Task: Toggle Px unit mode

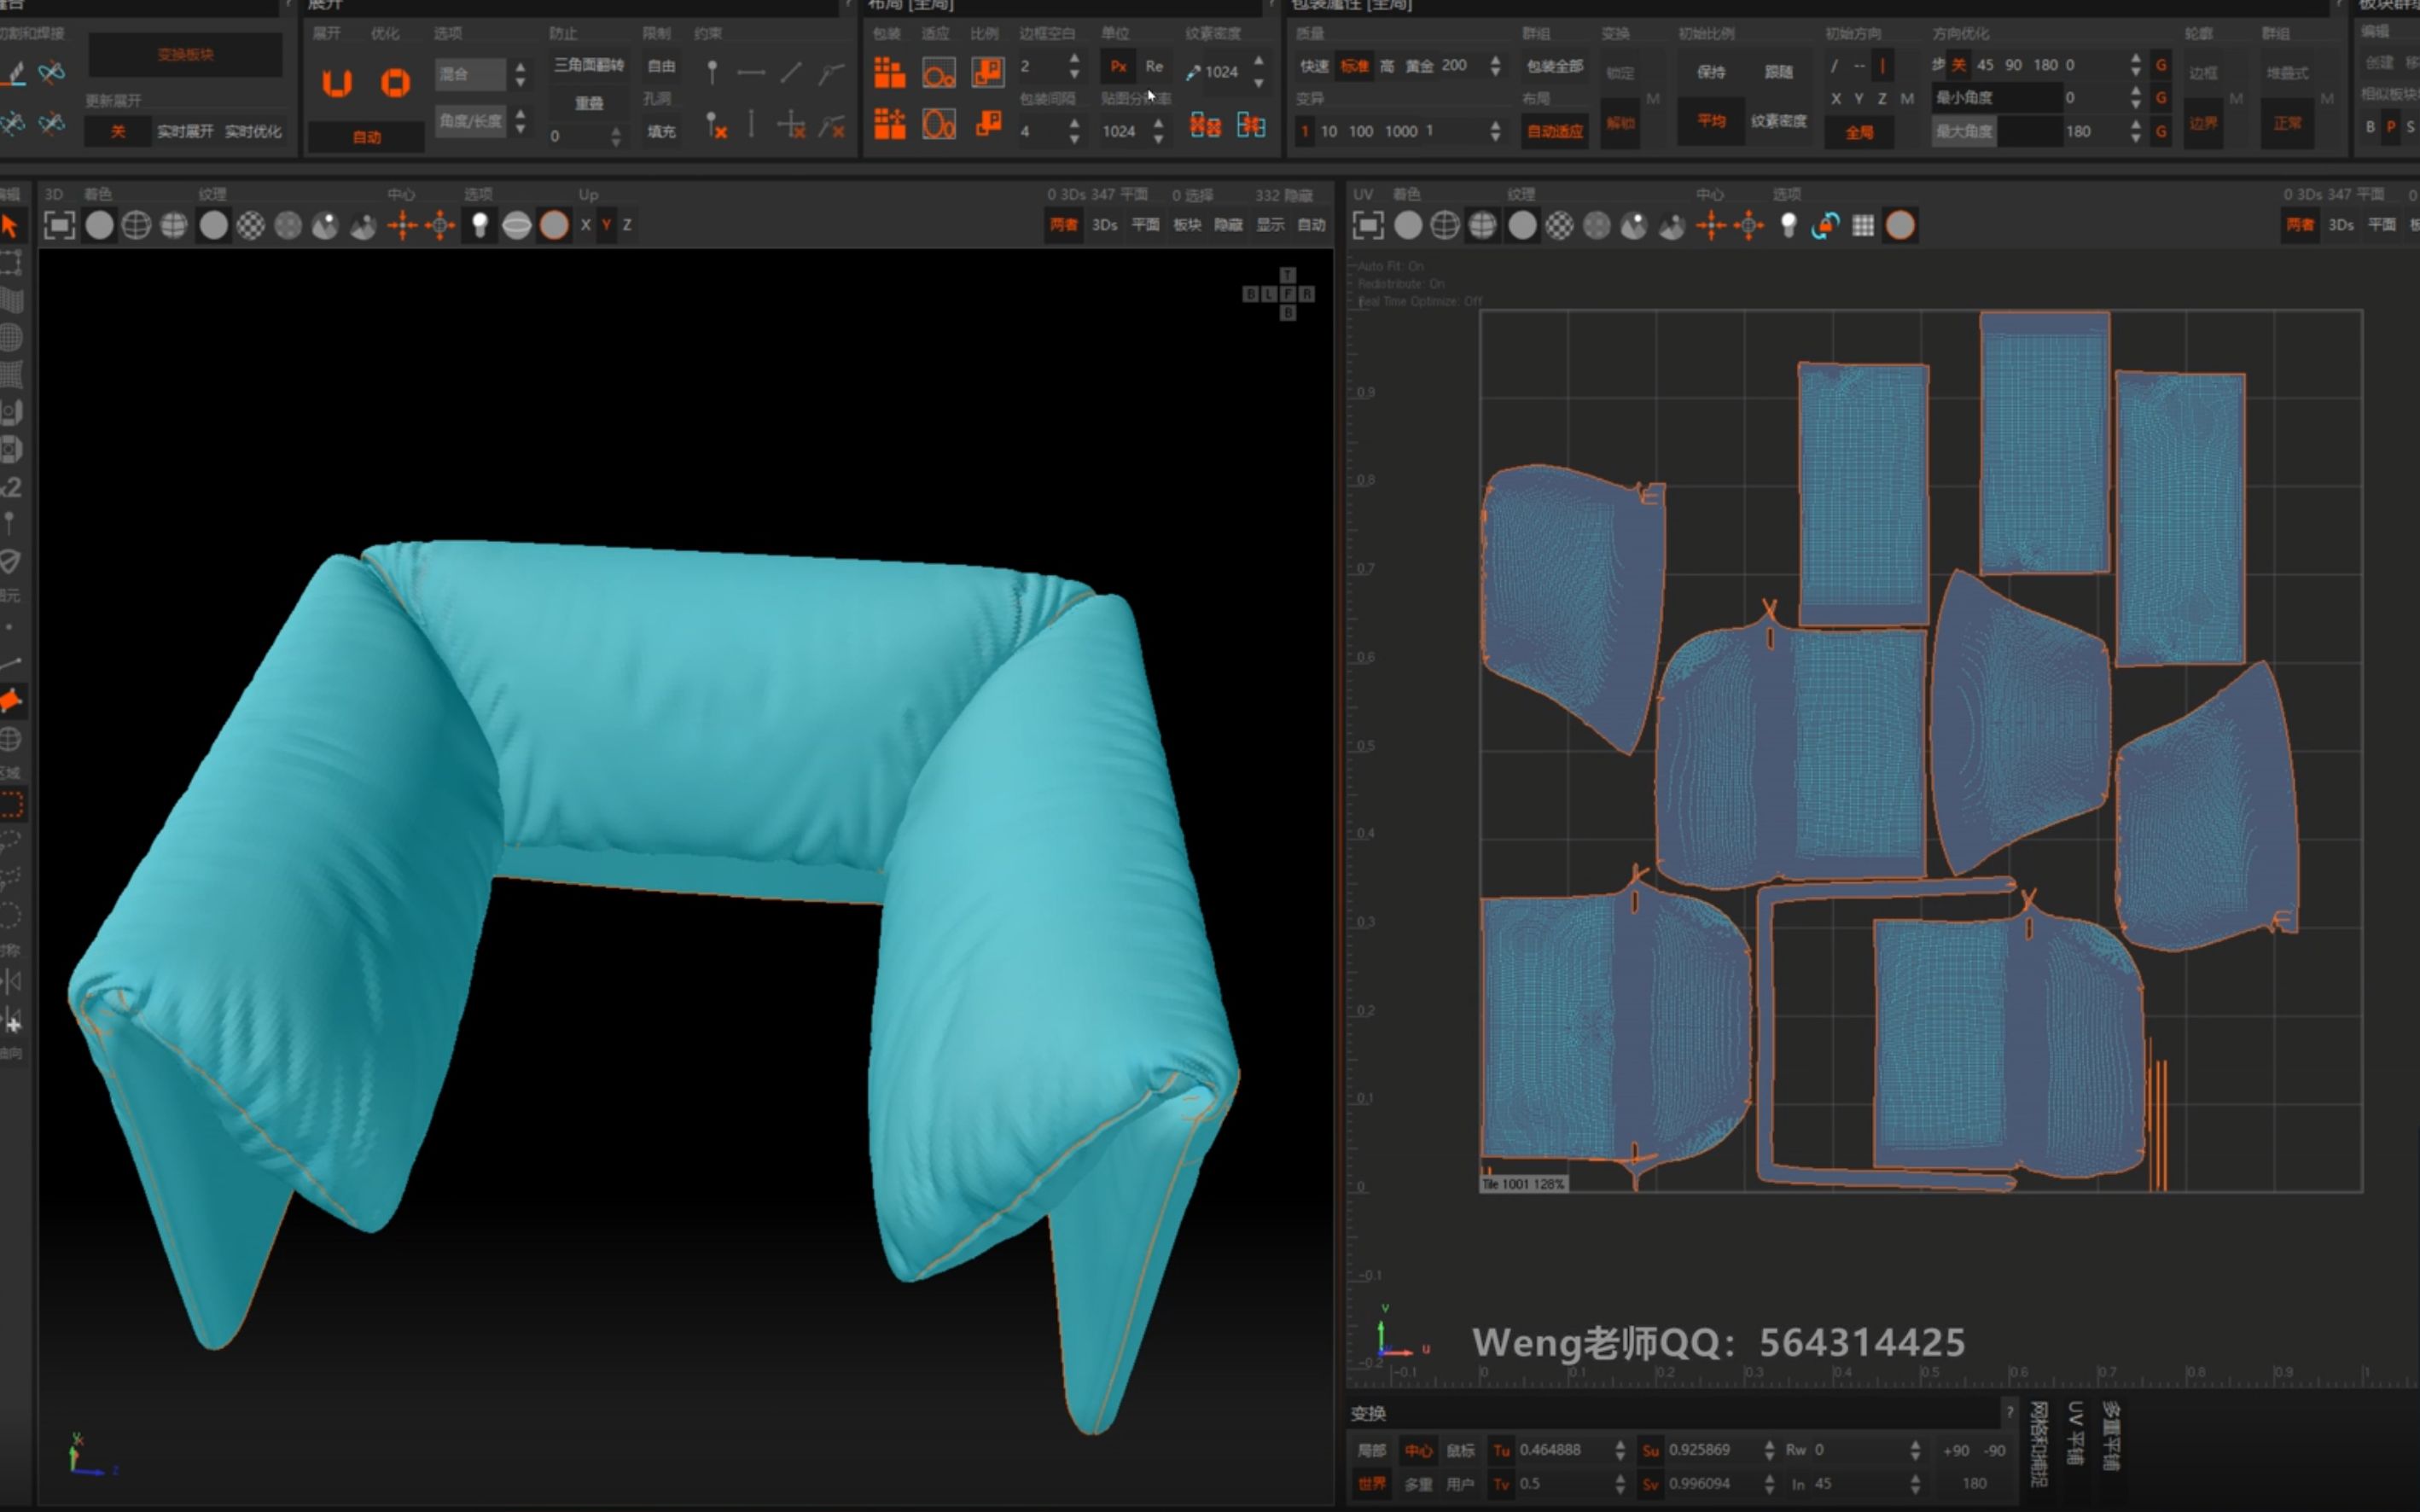Action: [x=1118, y=66]
